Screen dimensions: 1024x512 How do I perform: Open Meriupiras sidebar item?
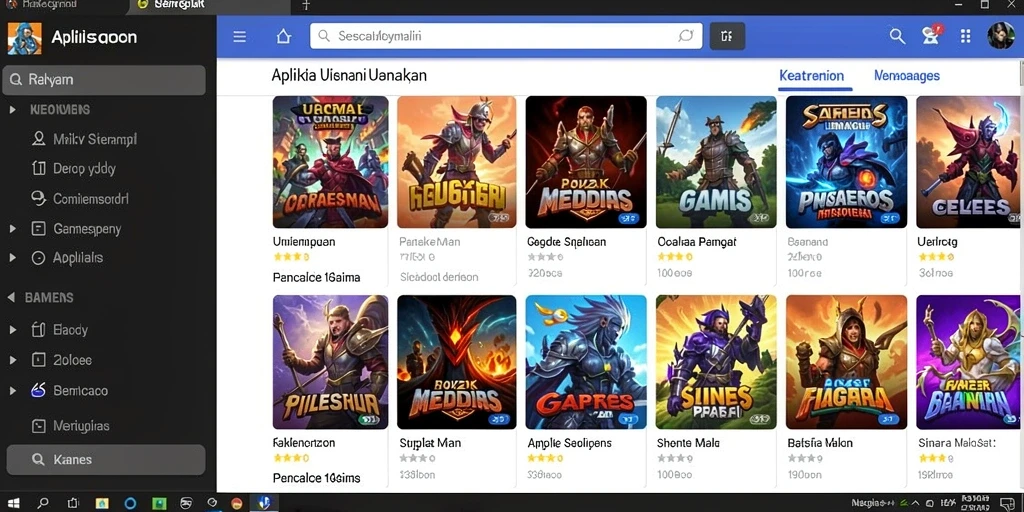(71, 426)
